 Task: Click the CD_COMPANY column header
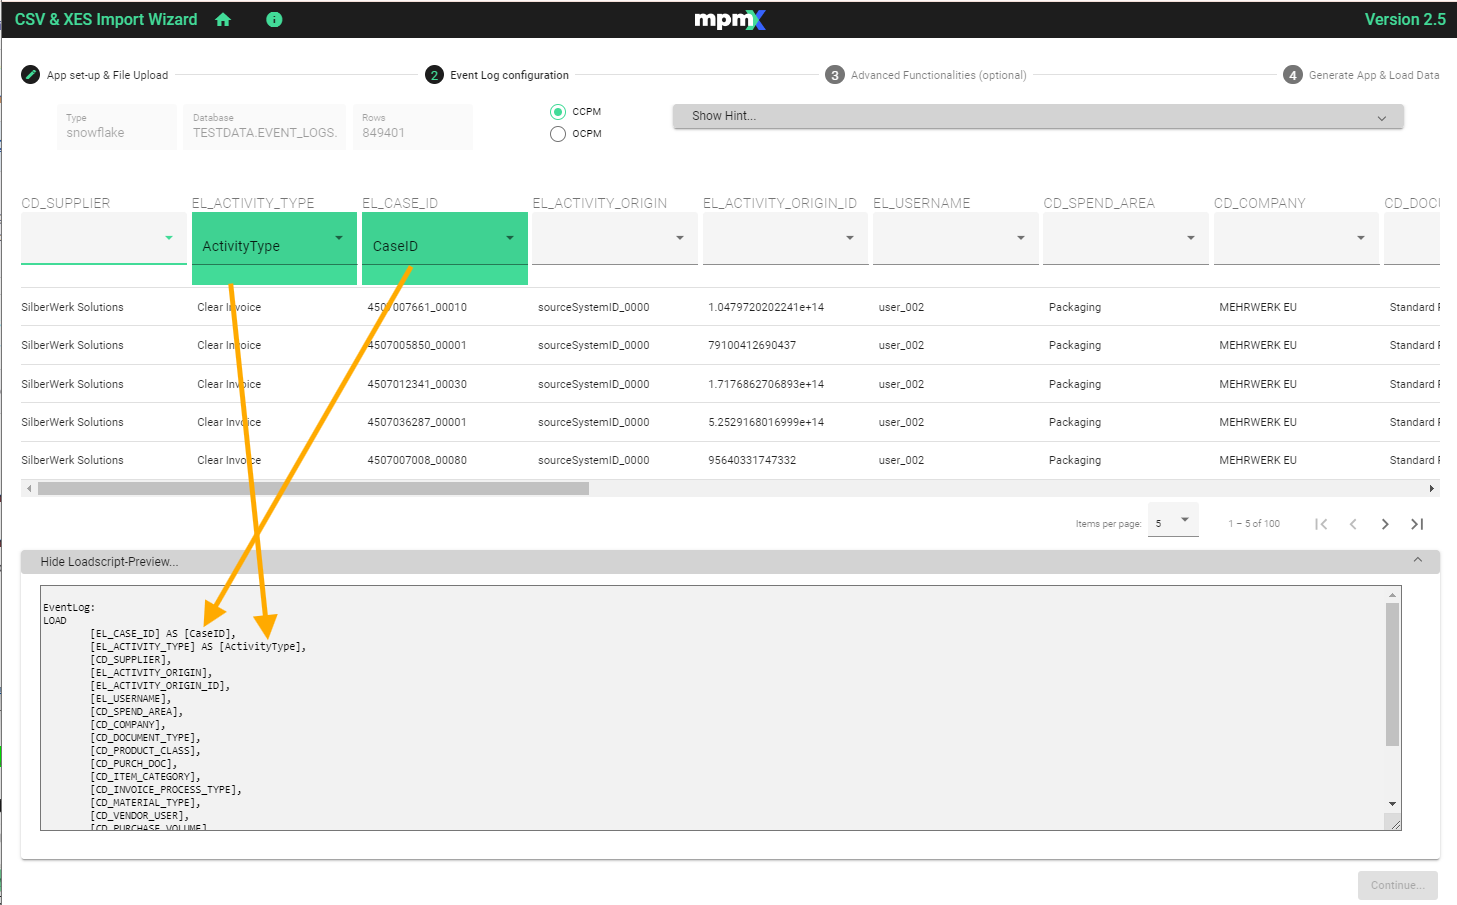[x=1260, y=203]
